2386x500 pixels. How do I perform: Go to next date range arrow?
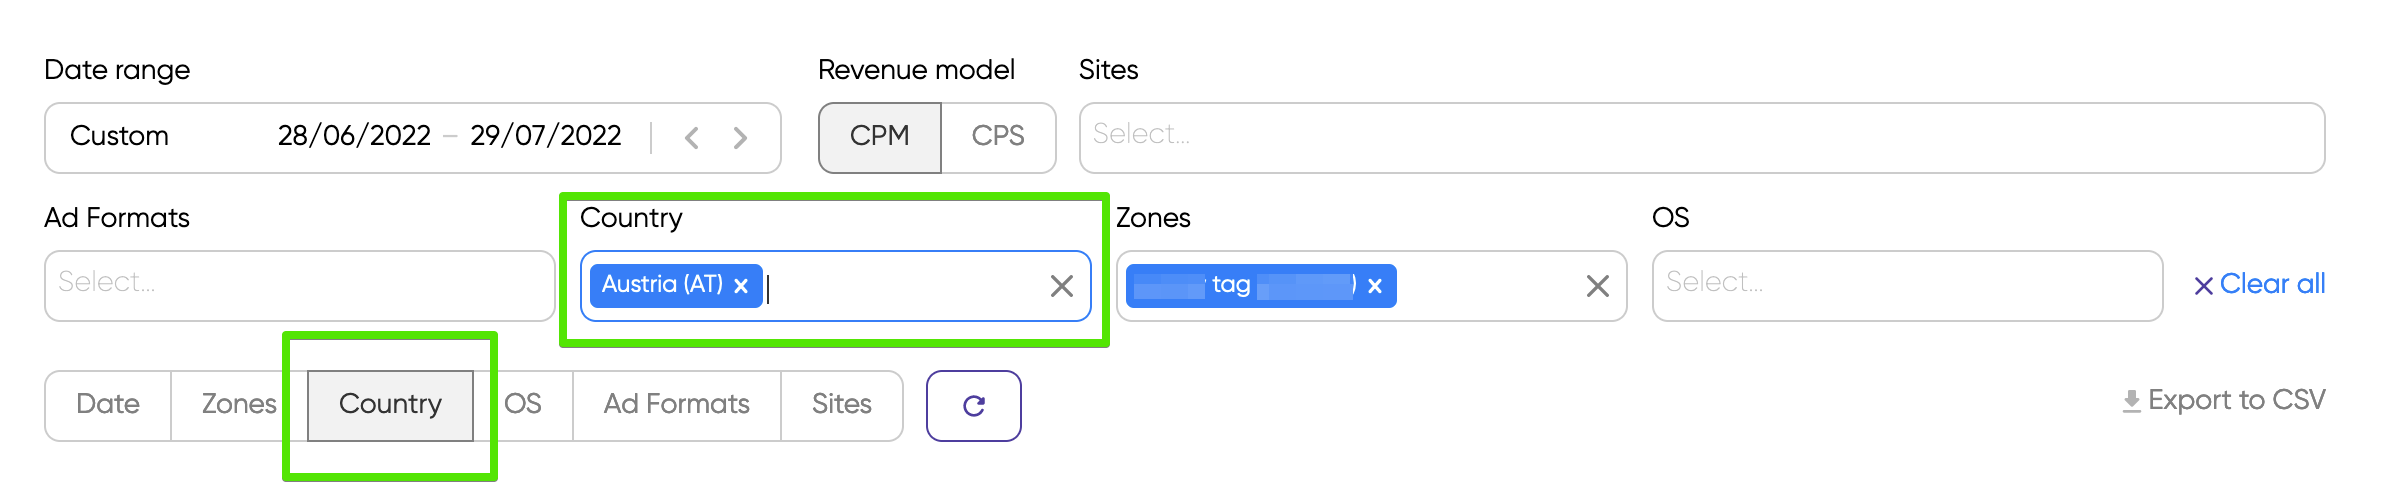click(740, 137)
